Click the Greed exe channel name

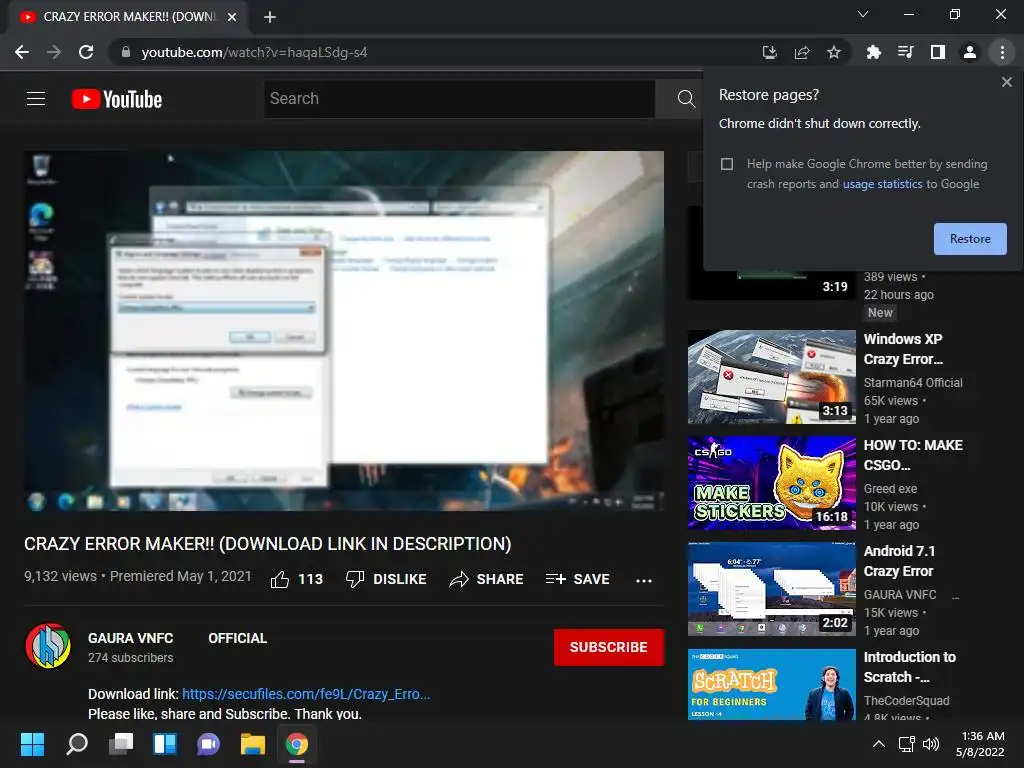(x=890, y=488)
